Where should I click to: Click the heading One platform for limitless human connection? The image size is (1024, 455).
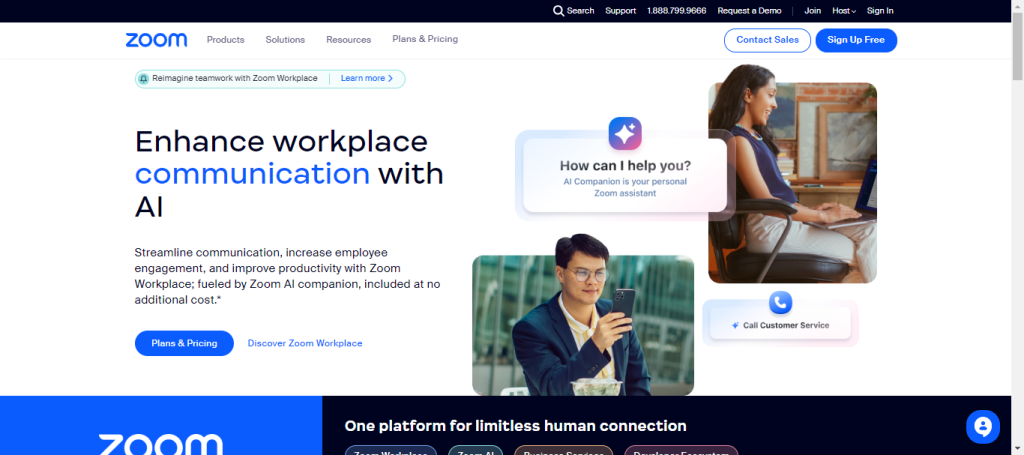click(x=515, y=426)
